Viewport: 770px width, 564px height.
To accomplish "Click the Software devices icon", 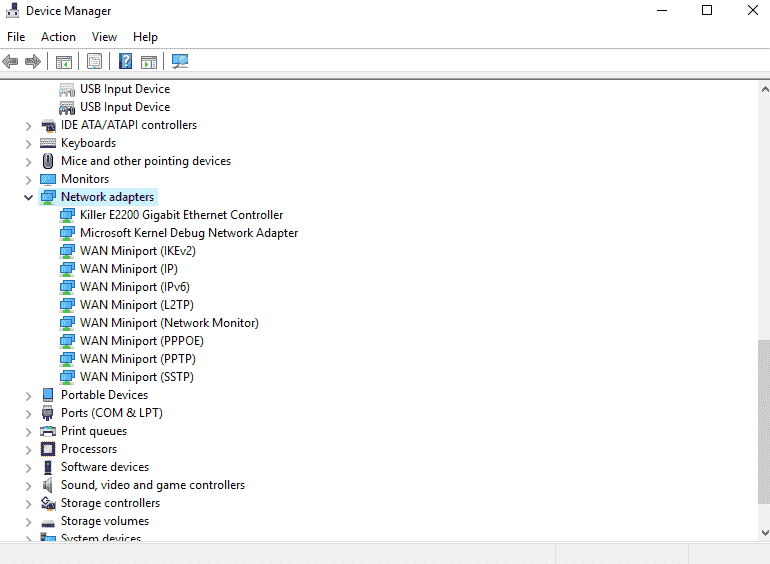I will pos(48,467).
